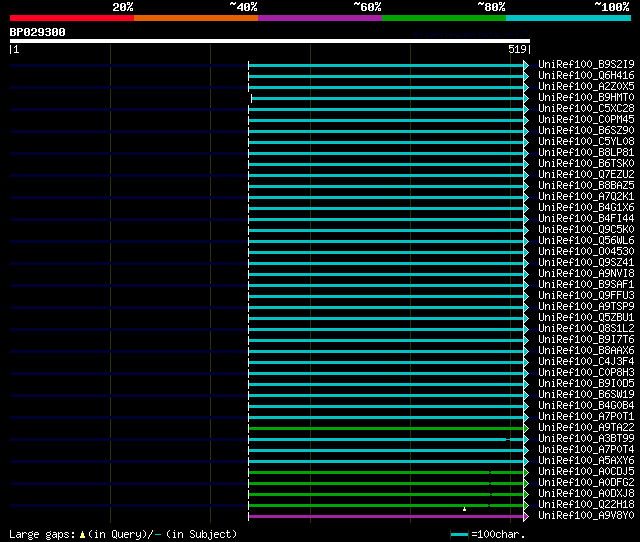Select label UniRef100_A7P0T4
Viewport: 640px width, 542px height.
tap(586, 450)
